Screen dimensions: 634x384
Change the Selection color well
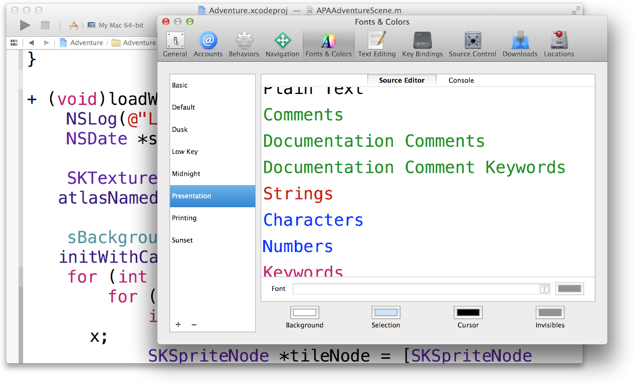click(x=386, y=312)
